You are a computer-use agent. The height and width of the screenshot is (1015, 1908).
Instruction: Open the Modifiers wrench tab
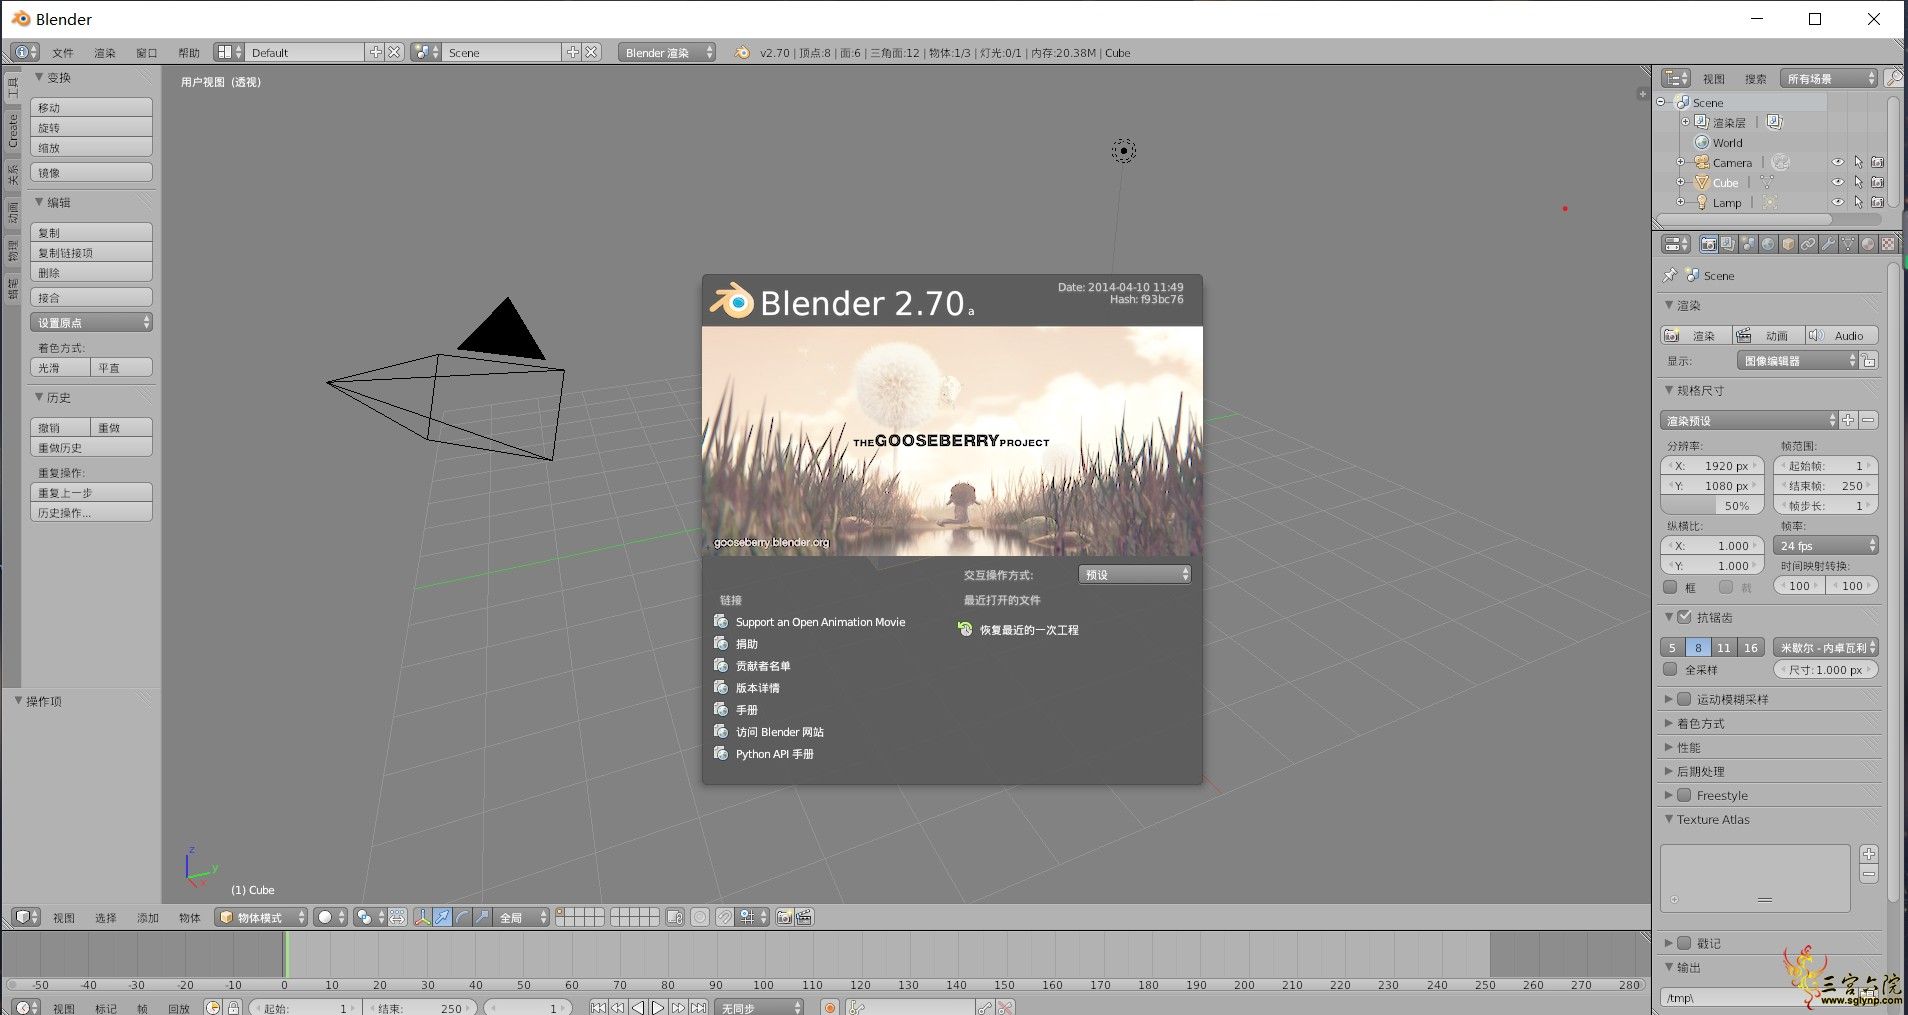tap(1828, 244)
